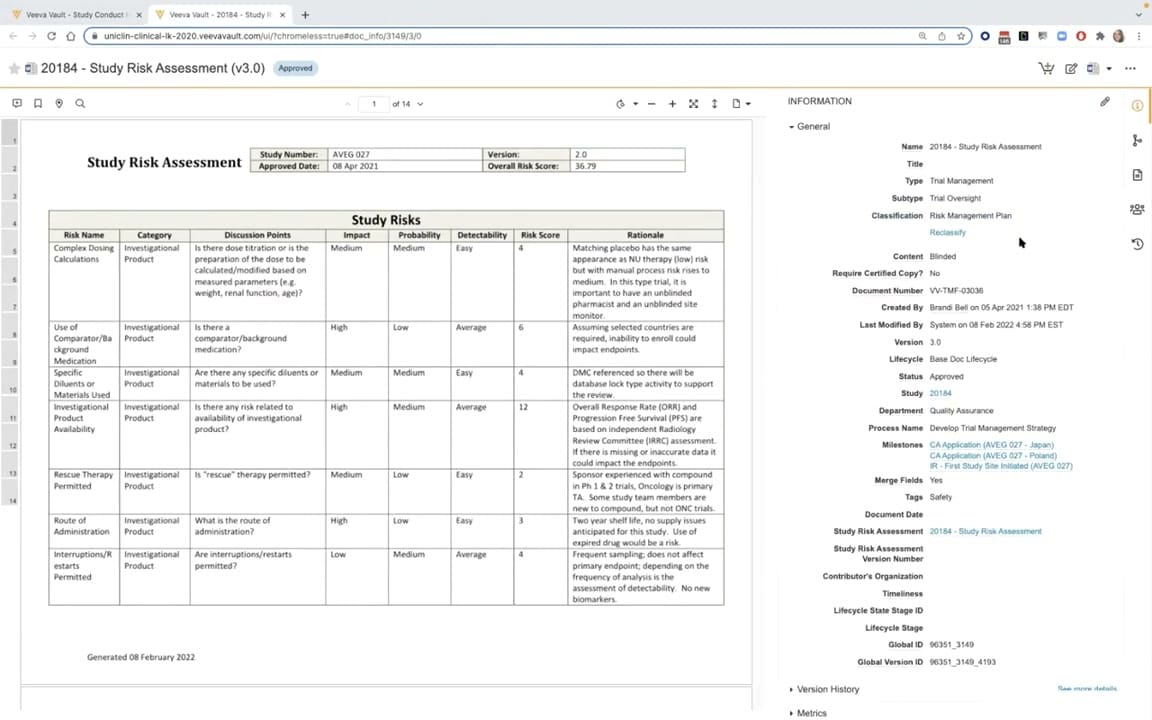1152x720 pixels.
Task: Click the document type icon beside the title
Action: 31,68
